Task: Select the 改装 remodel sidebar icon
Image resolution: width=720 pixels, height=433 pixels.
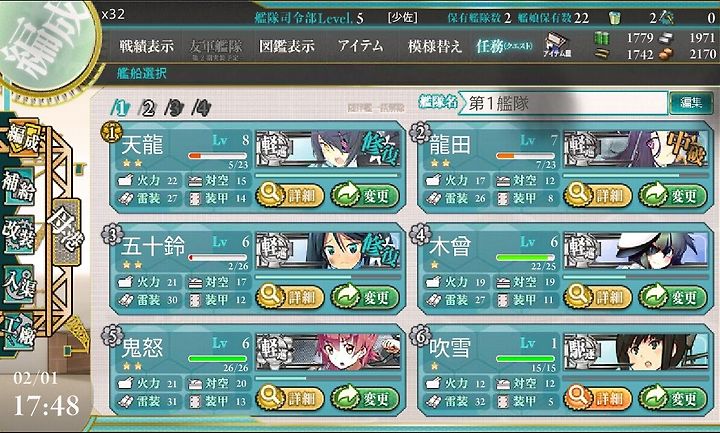Action: coord(19,234)
